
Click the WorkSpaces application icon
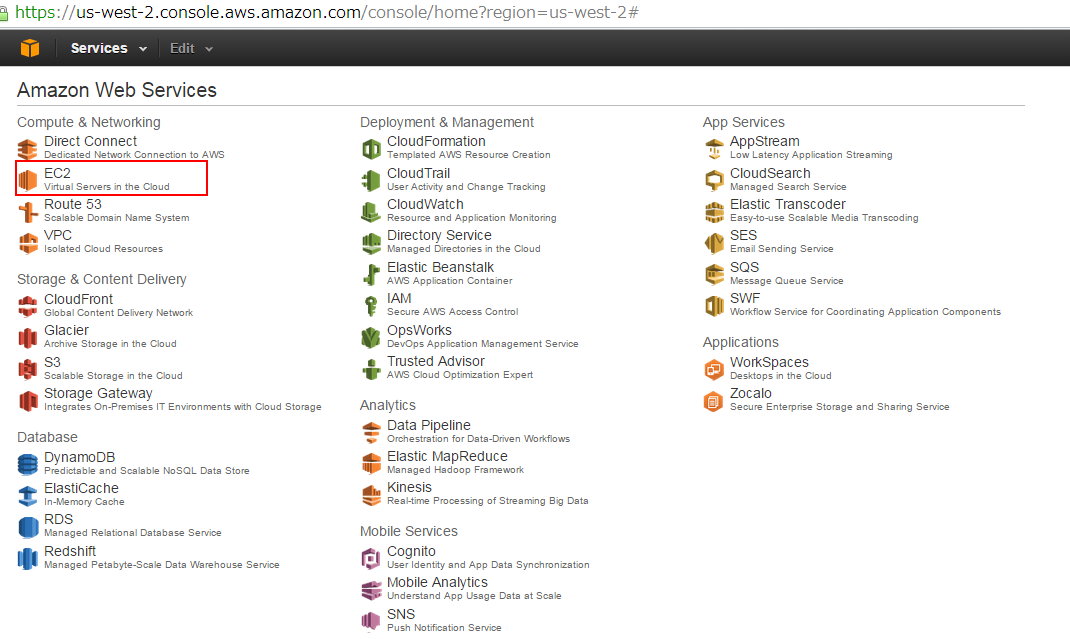(x=714, y=369)
